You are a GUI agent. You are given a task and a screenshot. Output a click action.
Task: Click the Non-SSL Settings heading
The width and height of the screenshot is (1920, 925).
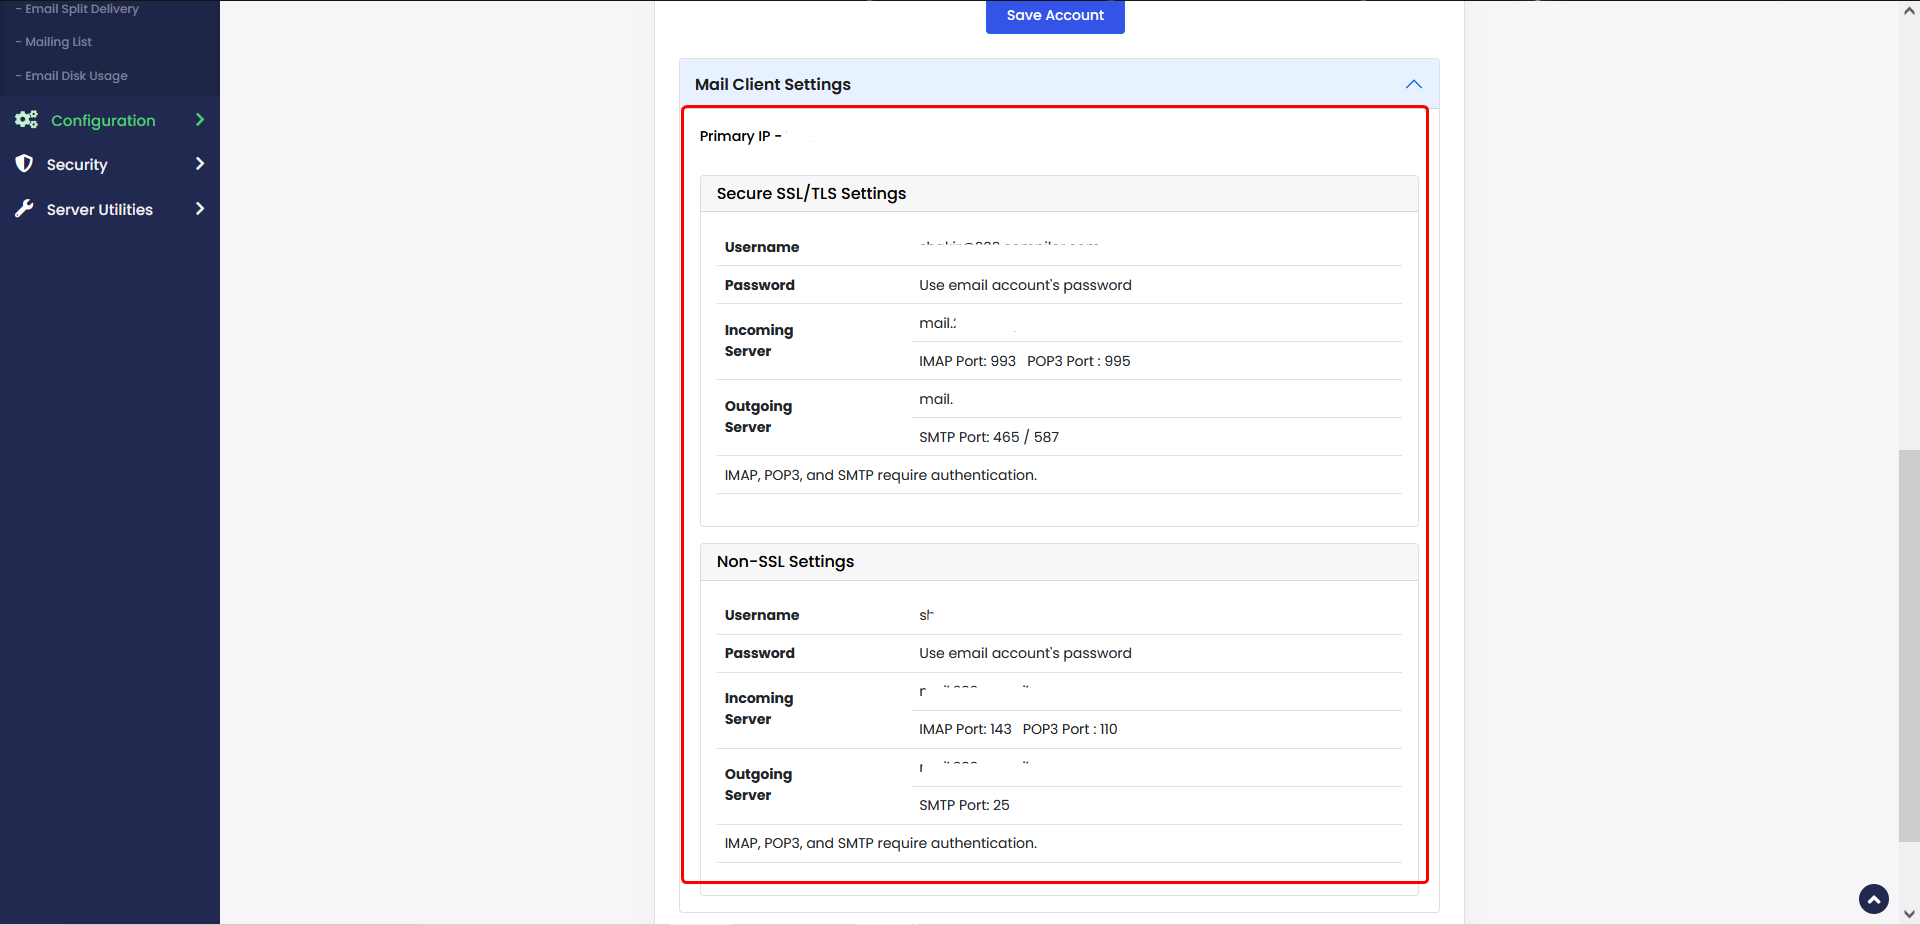tap(785, 562)
